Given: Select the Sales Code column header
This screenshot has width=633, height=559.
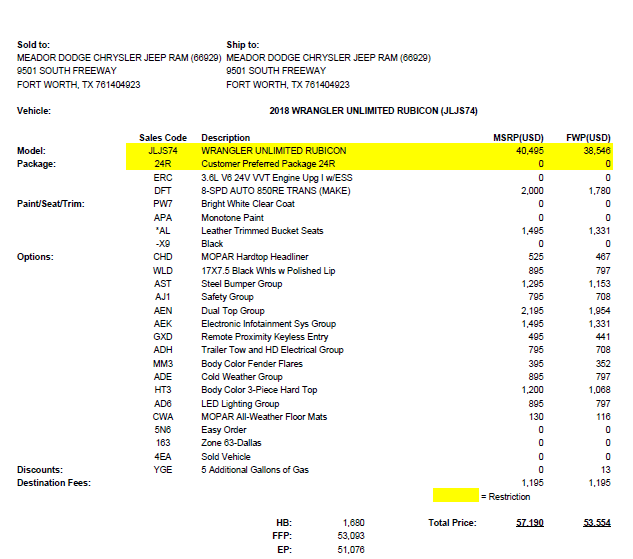Looking at the screenshot, I should coord(163,138).
